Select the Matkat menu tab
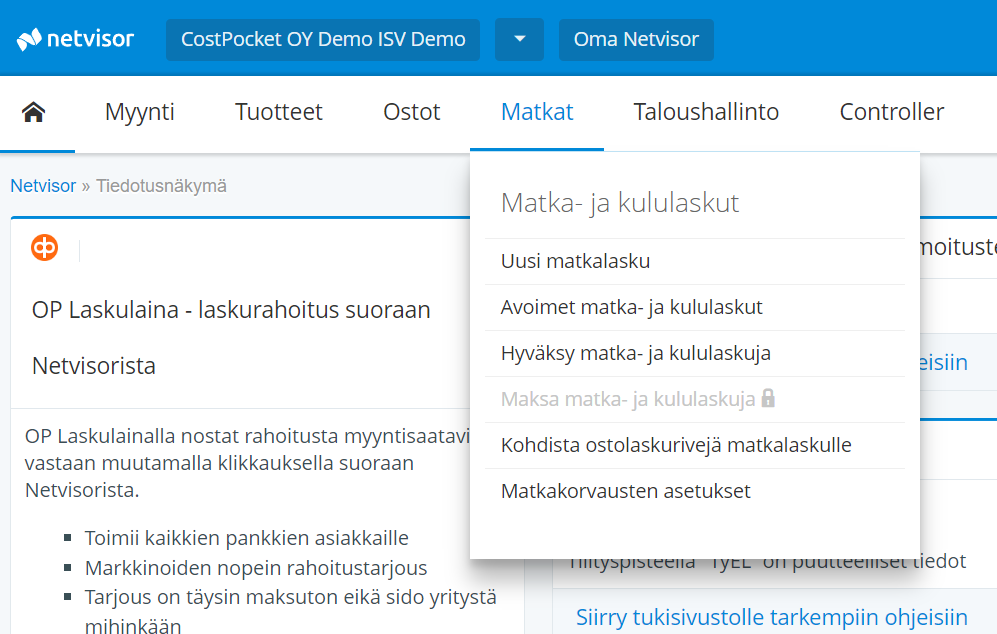The image size is (997, 634). pyautogui.click(x=537, y=112)
